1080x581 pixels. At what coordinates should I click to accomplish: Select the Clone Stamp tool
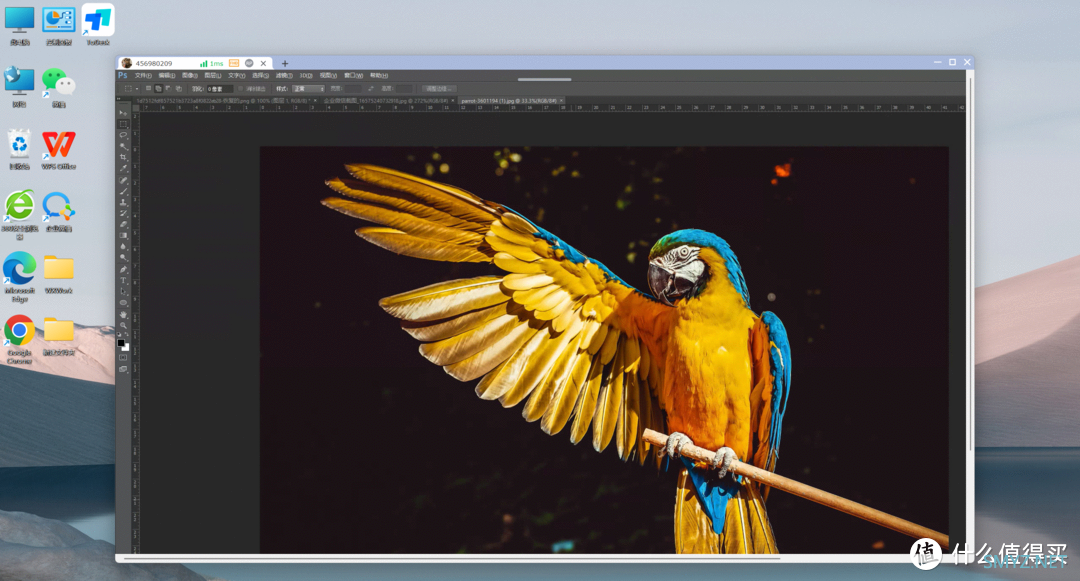[x=123, y=202]
